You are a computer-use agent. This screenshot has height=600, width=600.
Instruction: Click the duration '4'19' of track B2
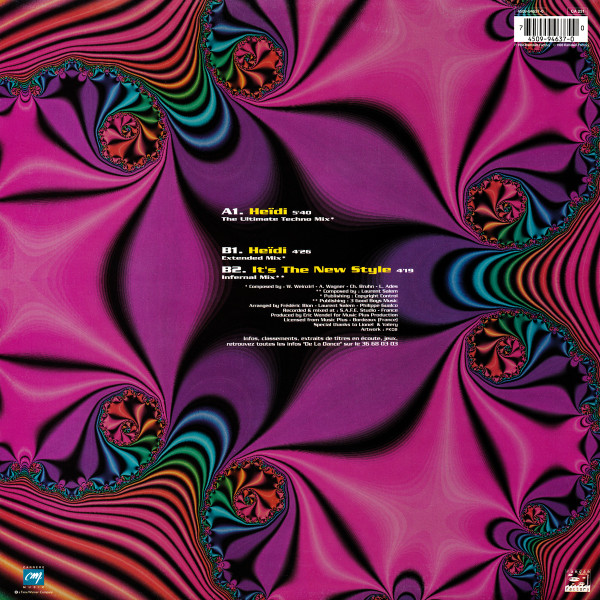[x=406, y=271]
